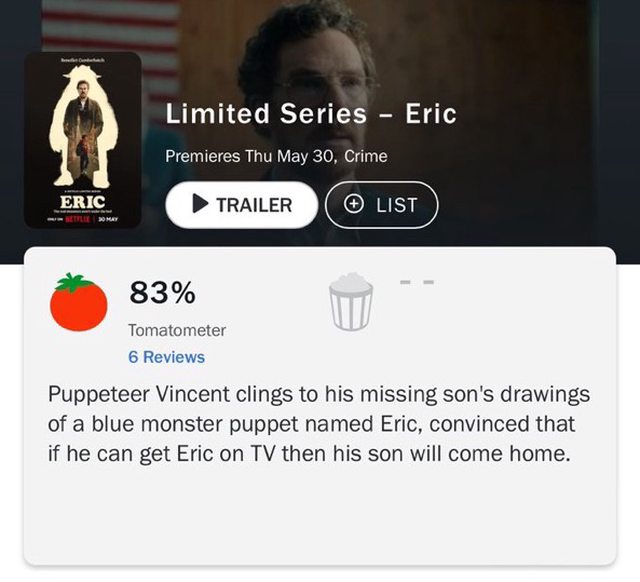Click the play triangle icon in Trailer

pos(200,203)
